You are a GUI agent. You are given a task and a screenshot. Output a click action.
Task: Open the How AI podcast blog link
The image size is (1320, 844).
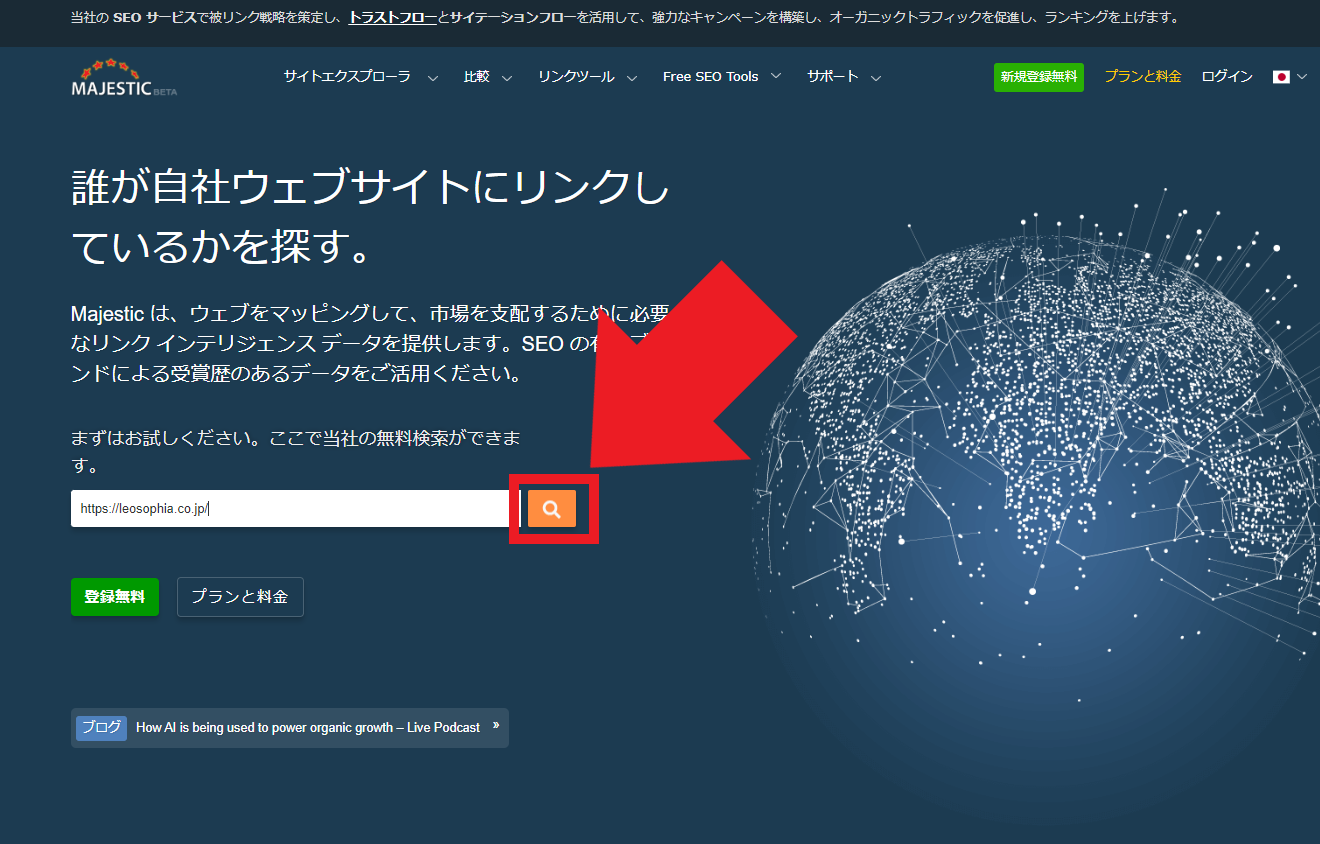[x=308, y=728]
